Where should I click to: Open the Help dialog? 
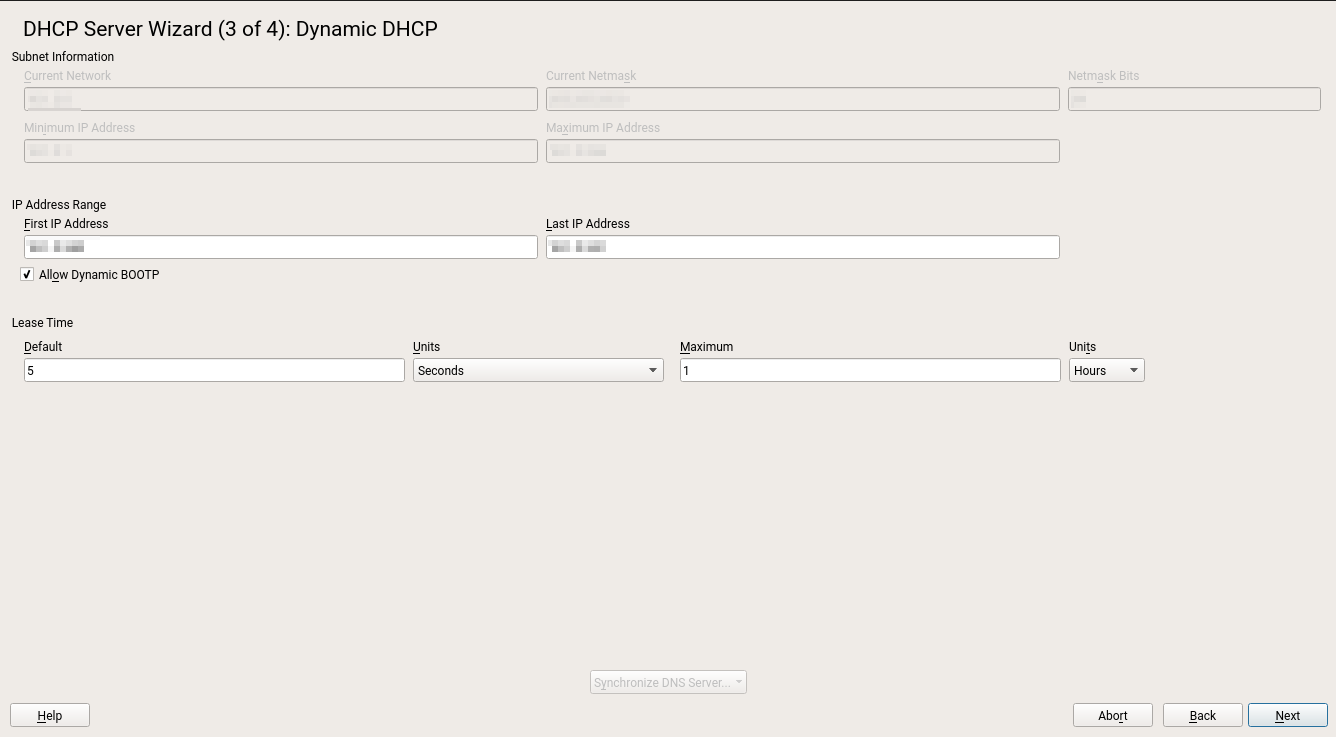(49, 715)
